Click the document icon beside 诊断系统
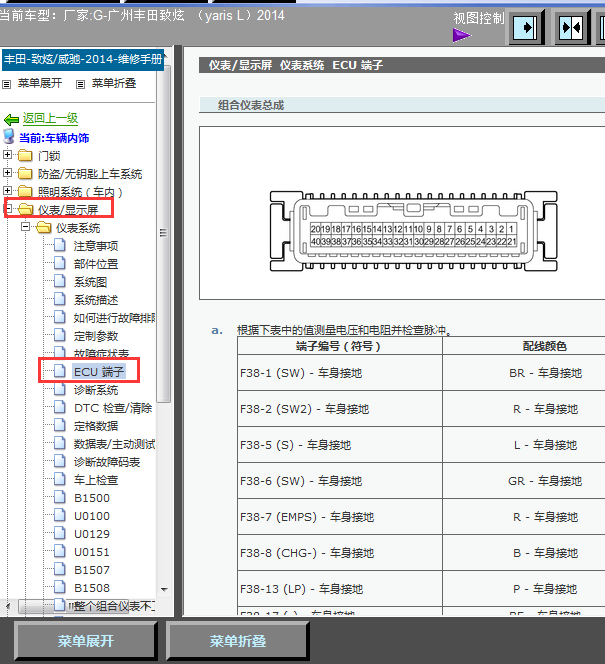Image resolution: width=605 pixels, height=664 pixels. 60,389
